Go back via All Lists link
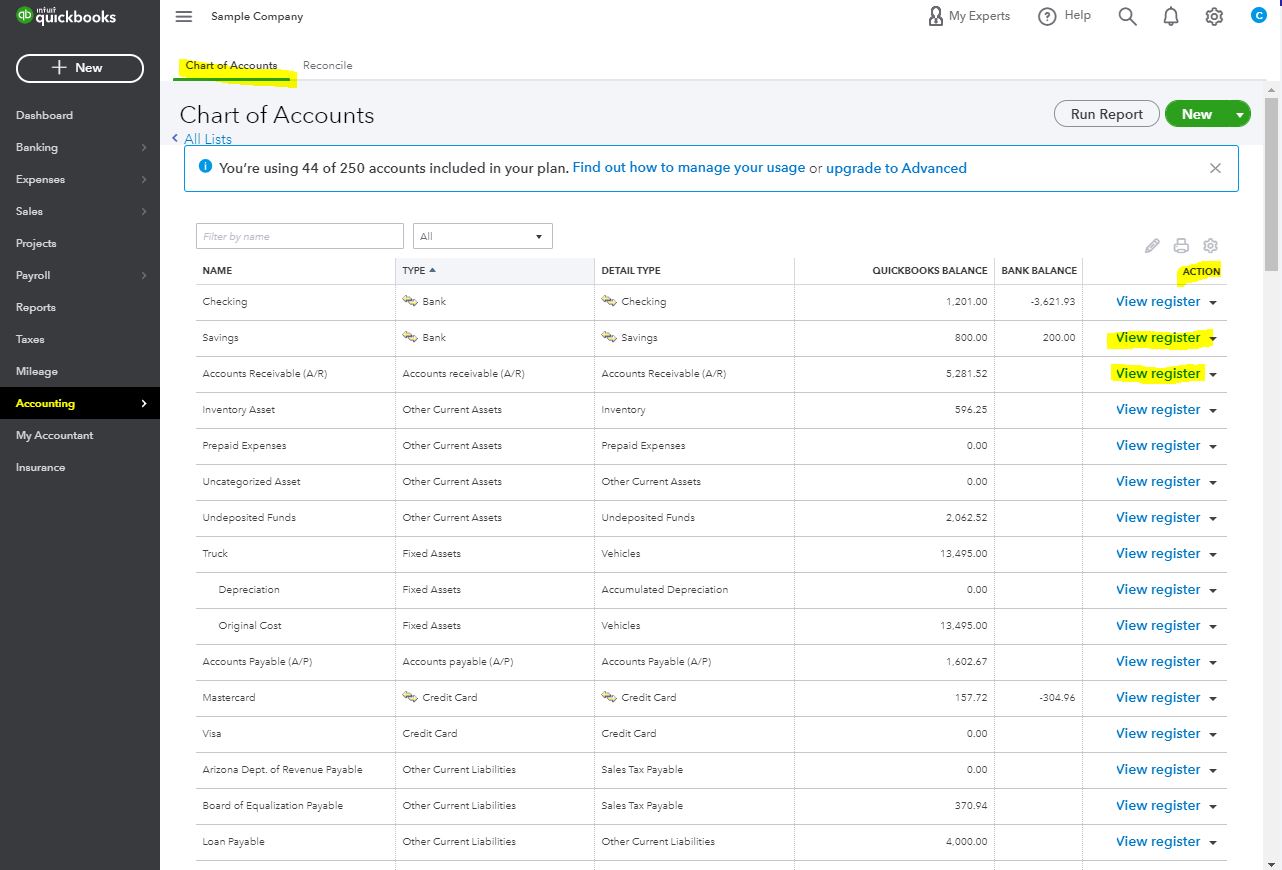The image size is (1282, 870). 207,139
